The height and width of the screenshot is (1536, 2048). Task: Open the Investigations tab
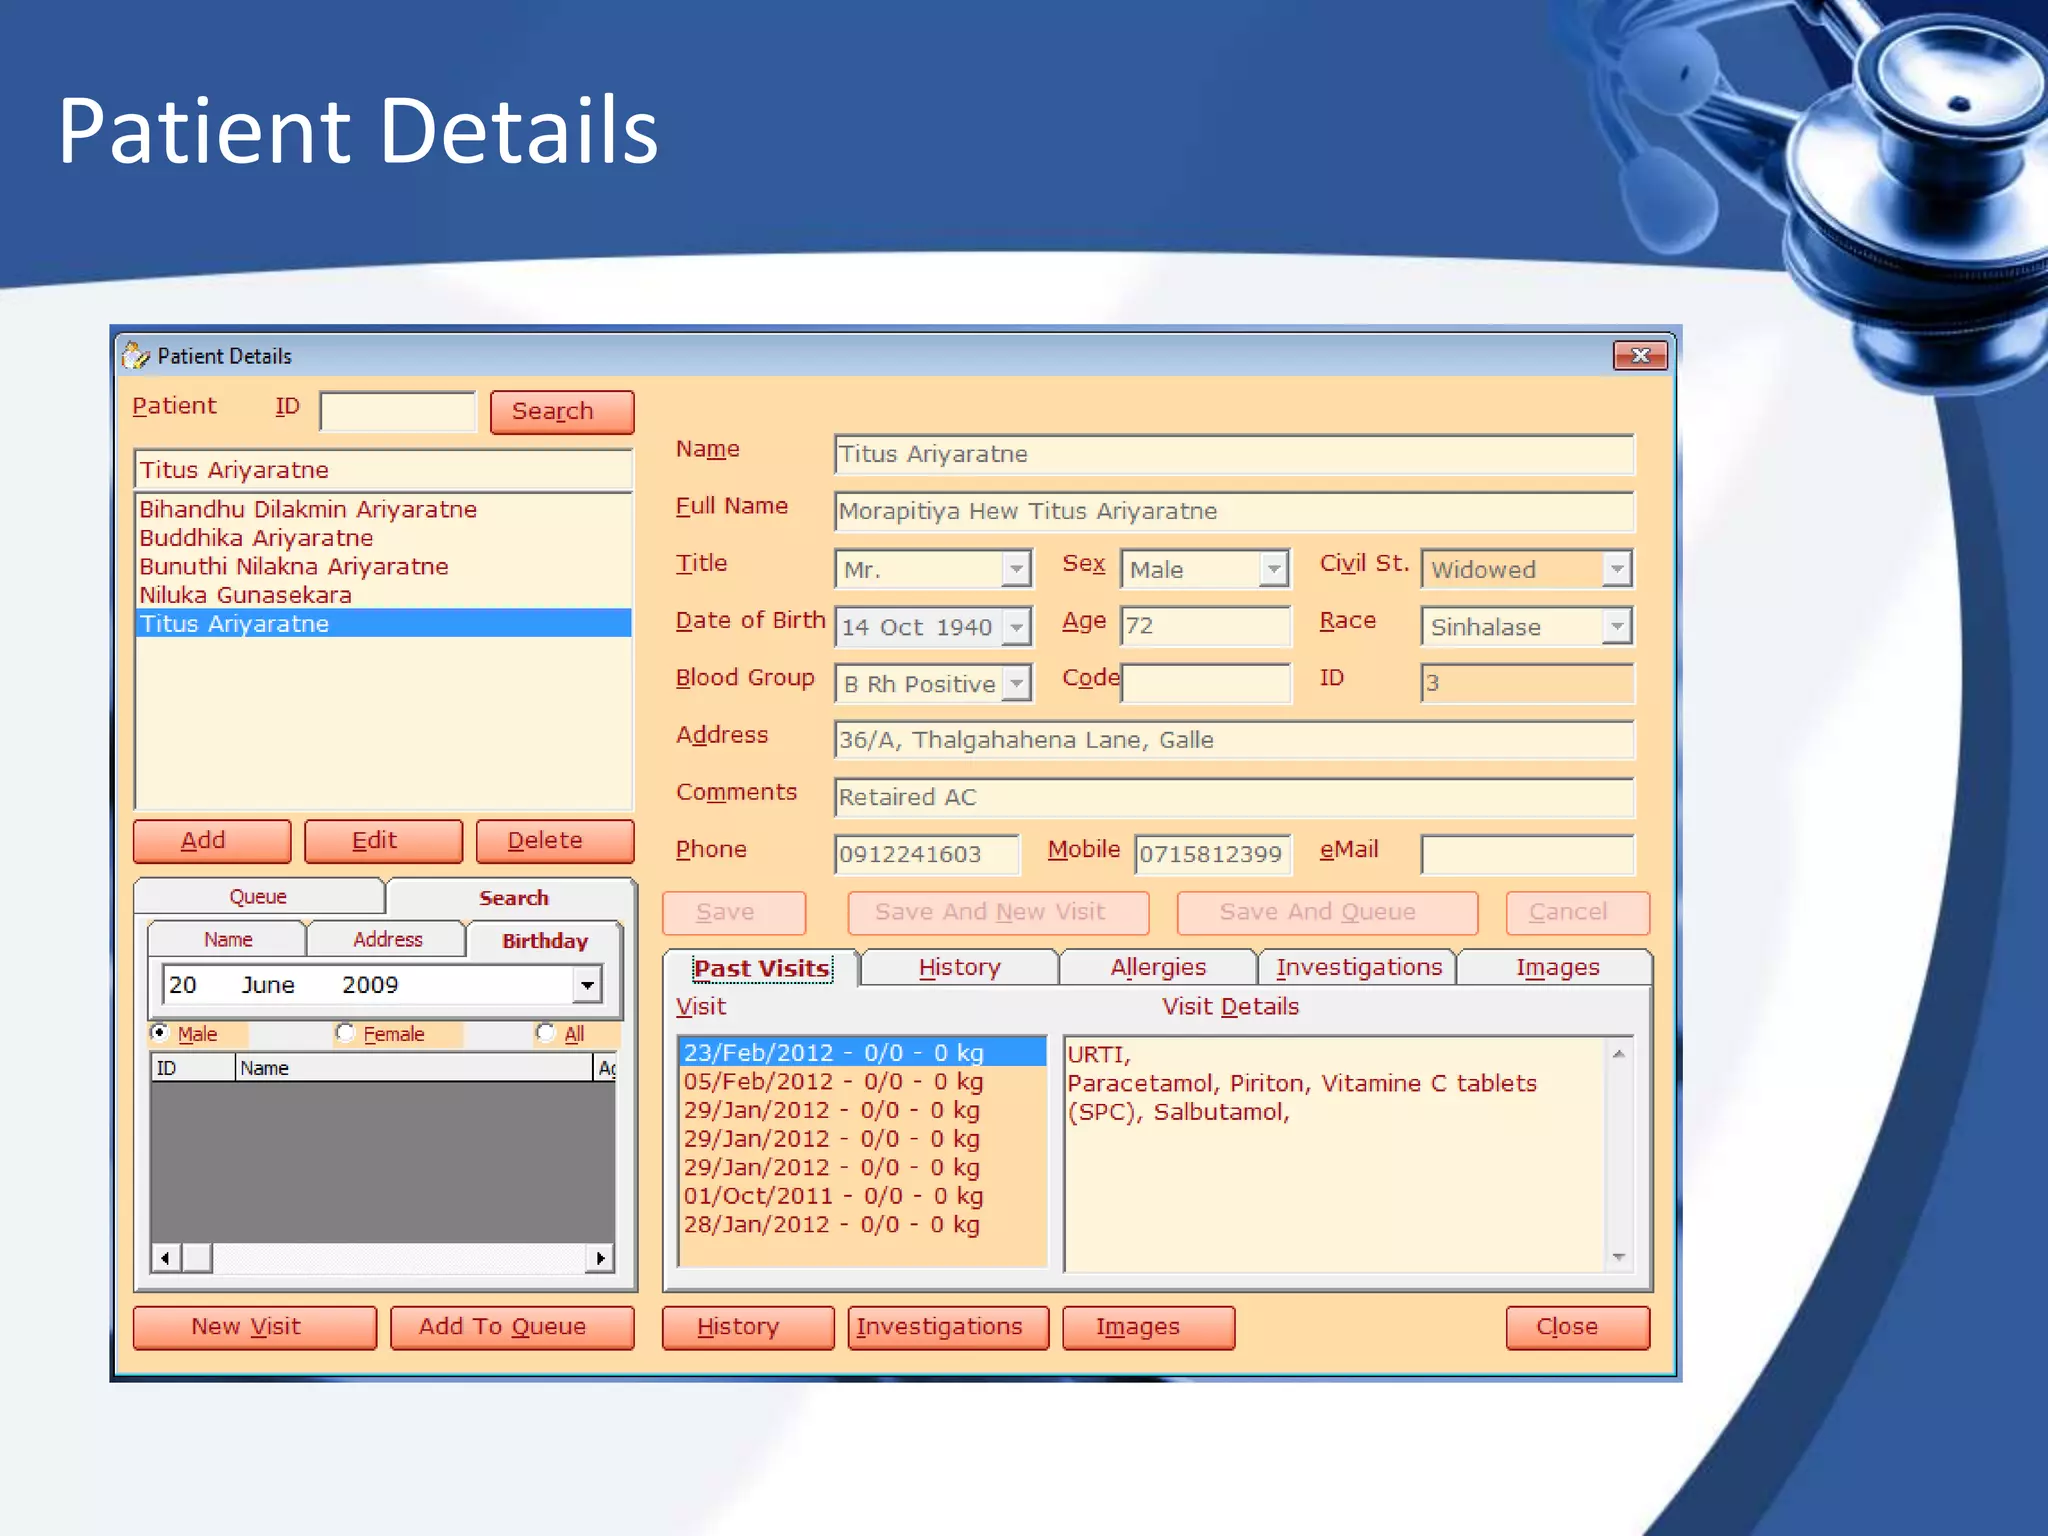tap(1358, 967)
